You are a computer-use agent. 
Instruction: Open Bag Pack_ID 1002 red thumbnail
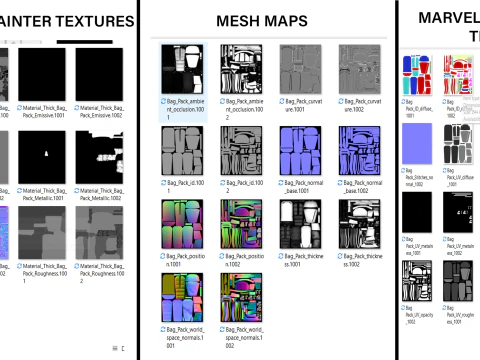[458, 75]
